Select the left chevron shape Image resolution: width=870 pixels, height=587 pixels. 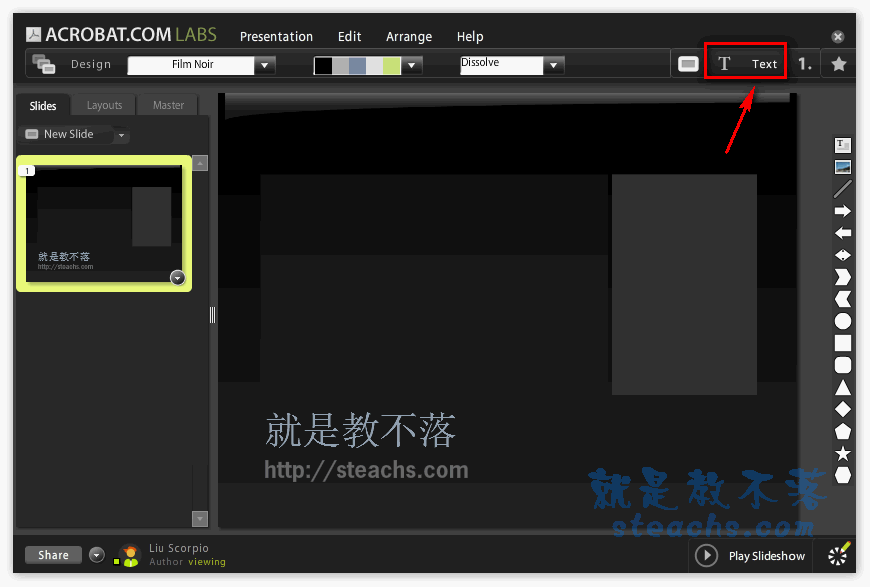coord(843,299)
